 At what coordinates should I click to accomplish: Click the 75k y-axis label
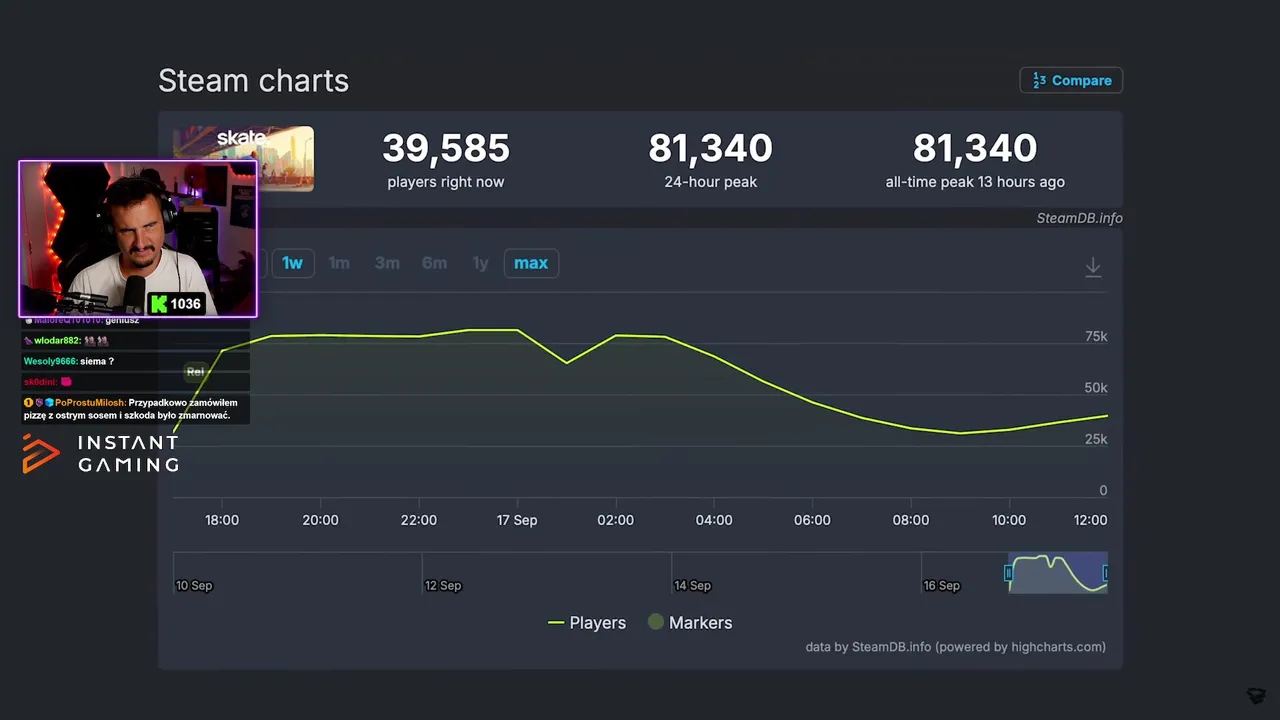[1096, 337]
